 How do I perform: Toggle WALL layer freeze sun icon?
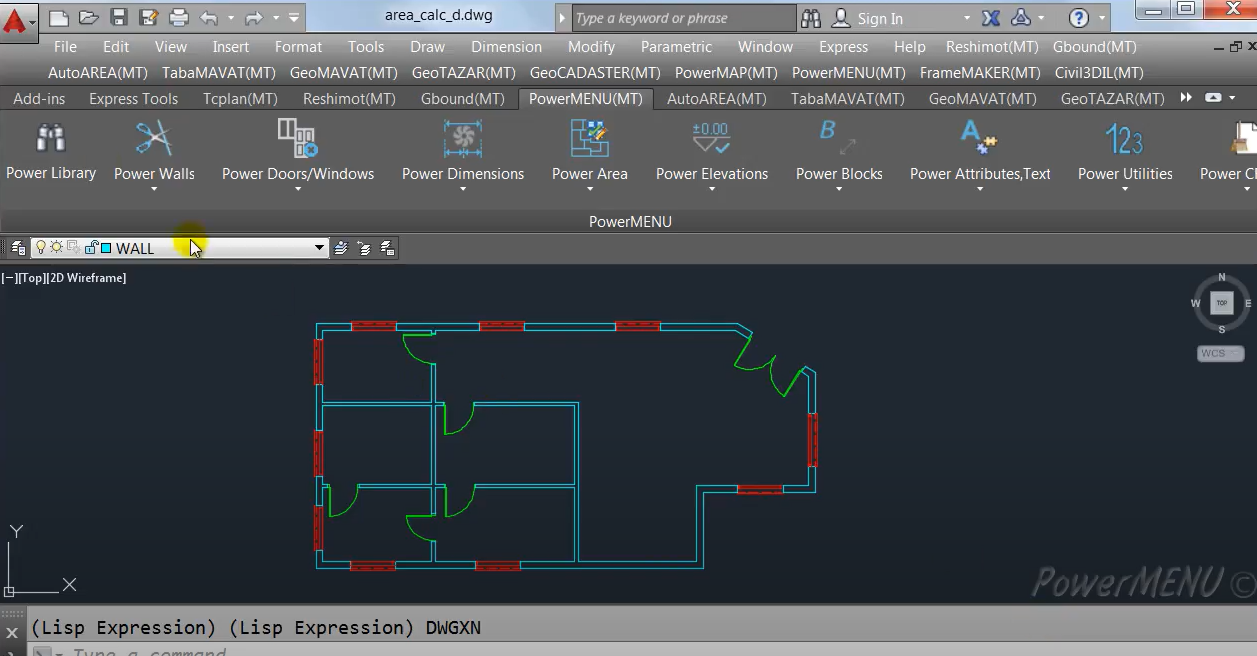pyautogui.click(x=56, y=248)
